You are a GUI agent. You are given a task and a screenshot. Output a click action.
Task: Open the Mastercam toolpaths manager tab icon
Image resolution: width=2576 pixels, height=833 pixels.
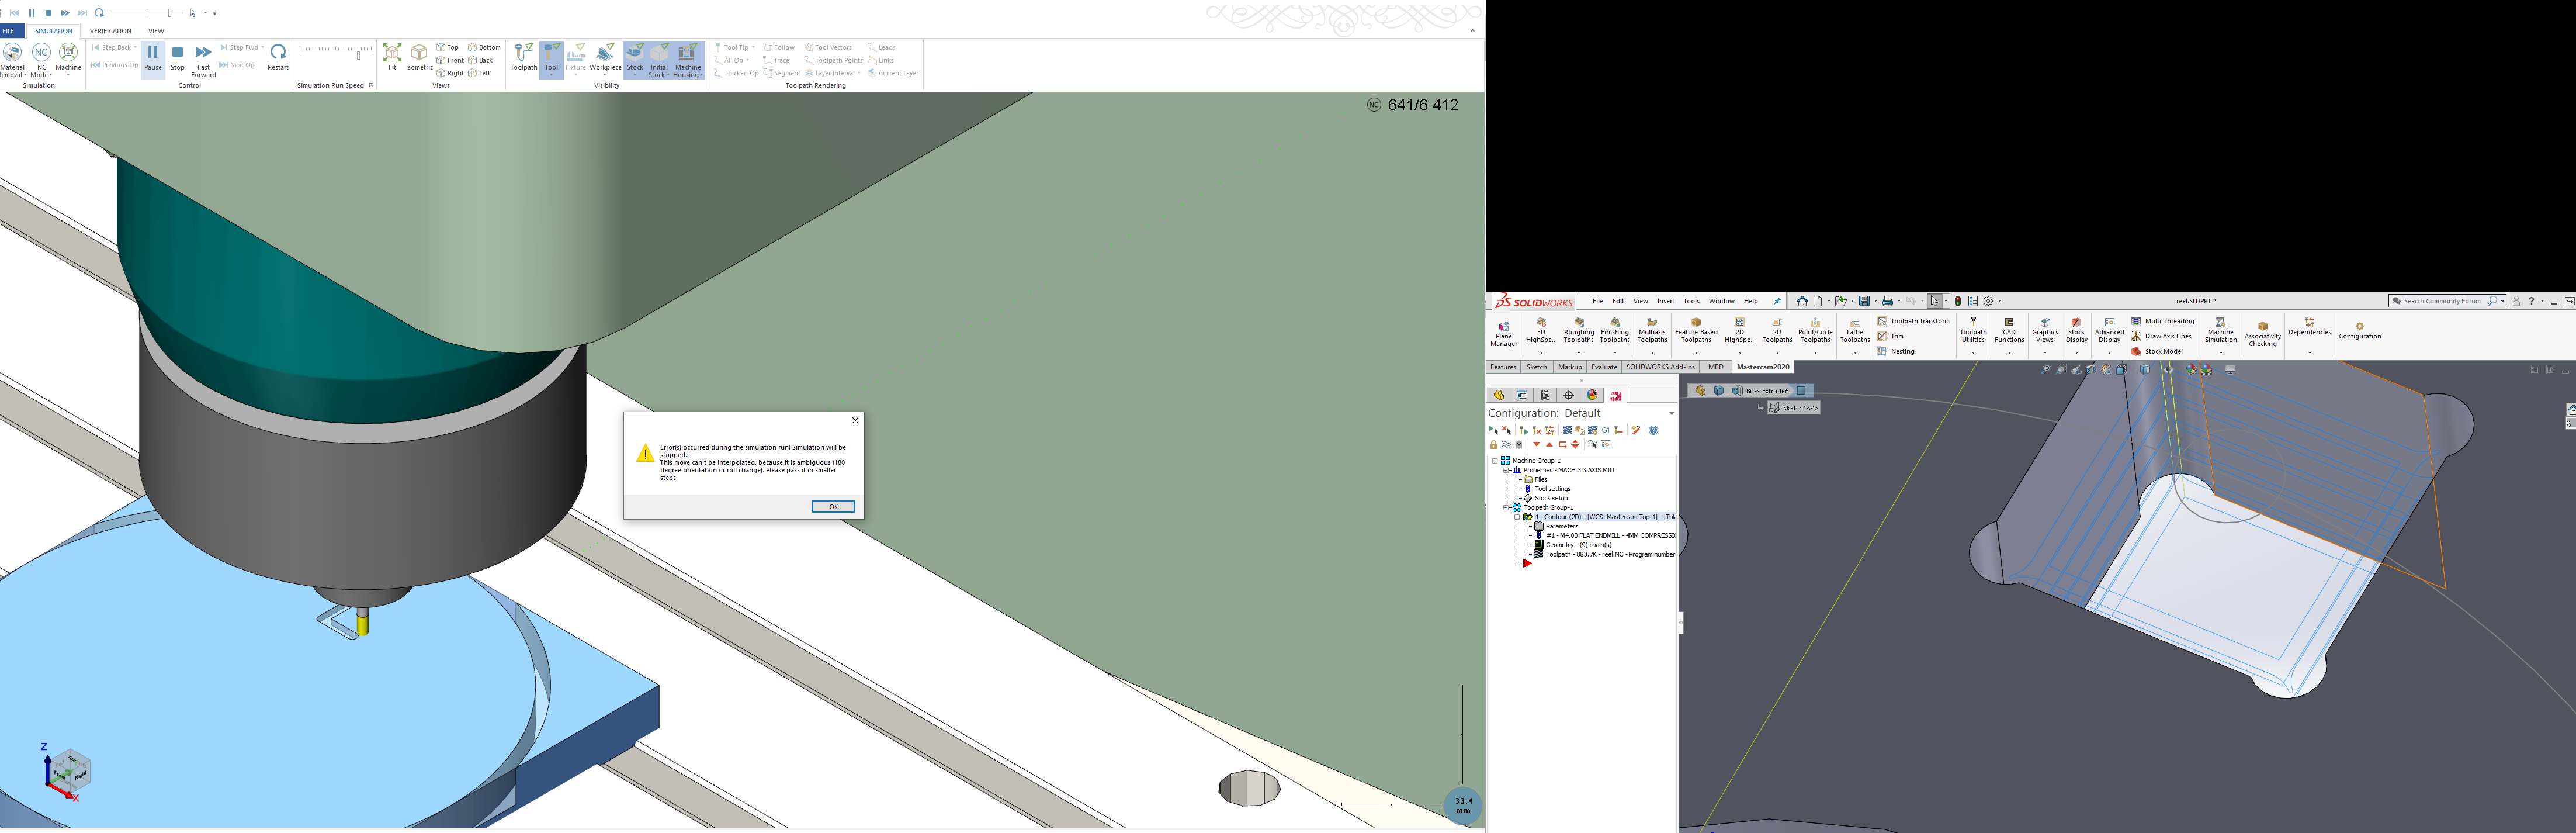1616,395
